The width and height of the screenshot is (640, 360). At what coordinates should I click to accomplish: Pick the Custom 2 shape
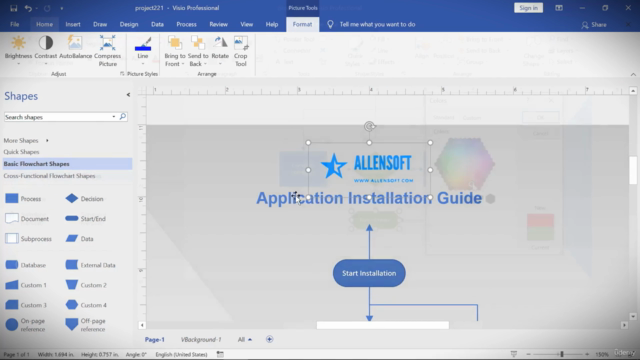[86, 285]
